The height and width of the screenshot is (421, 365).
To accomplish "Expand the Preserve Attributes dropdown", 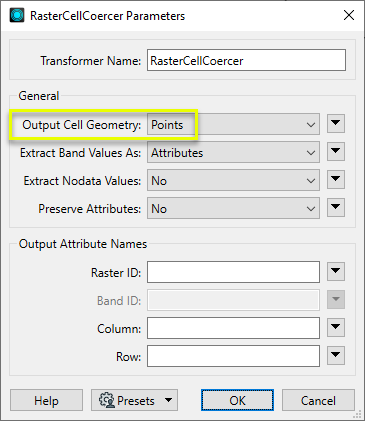I will 233,208.
